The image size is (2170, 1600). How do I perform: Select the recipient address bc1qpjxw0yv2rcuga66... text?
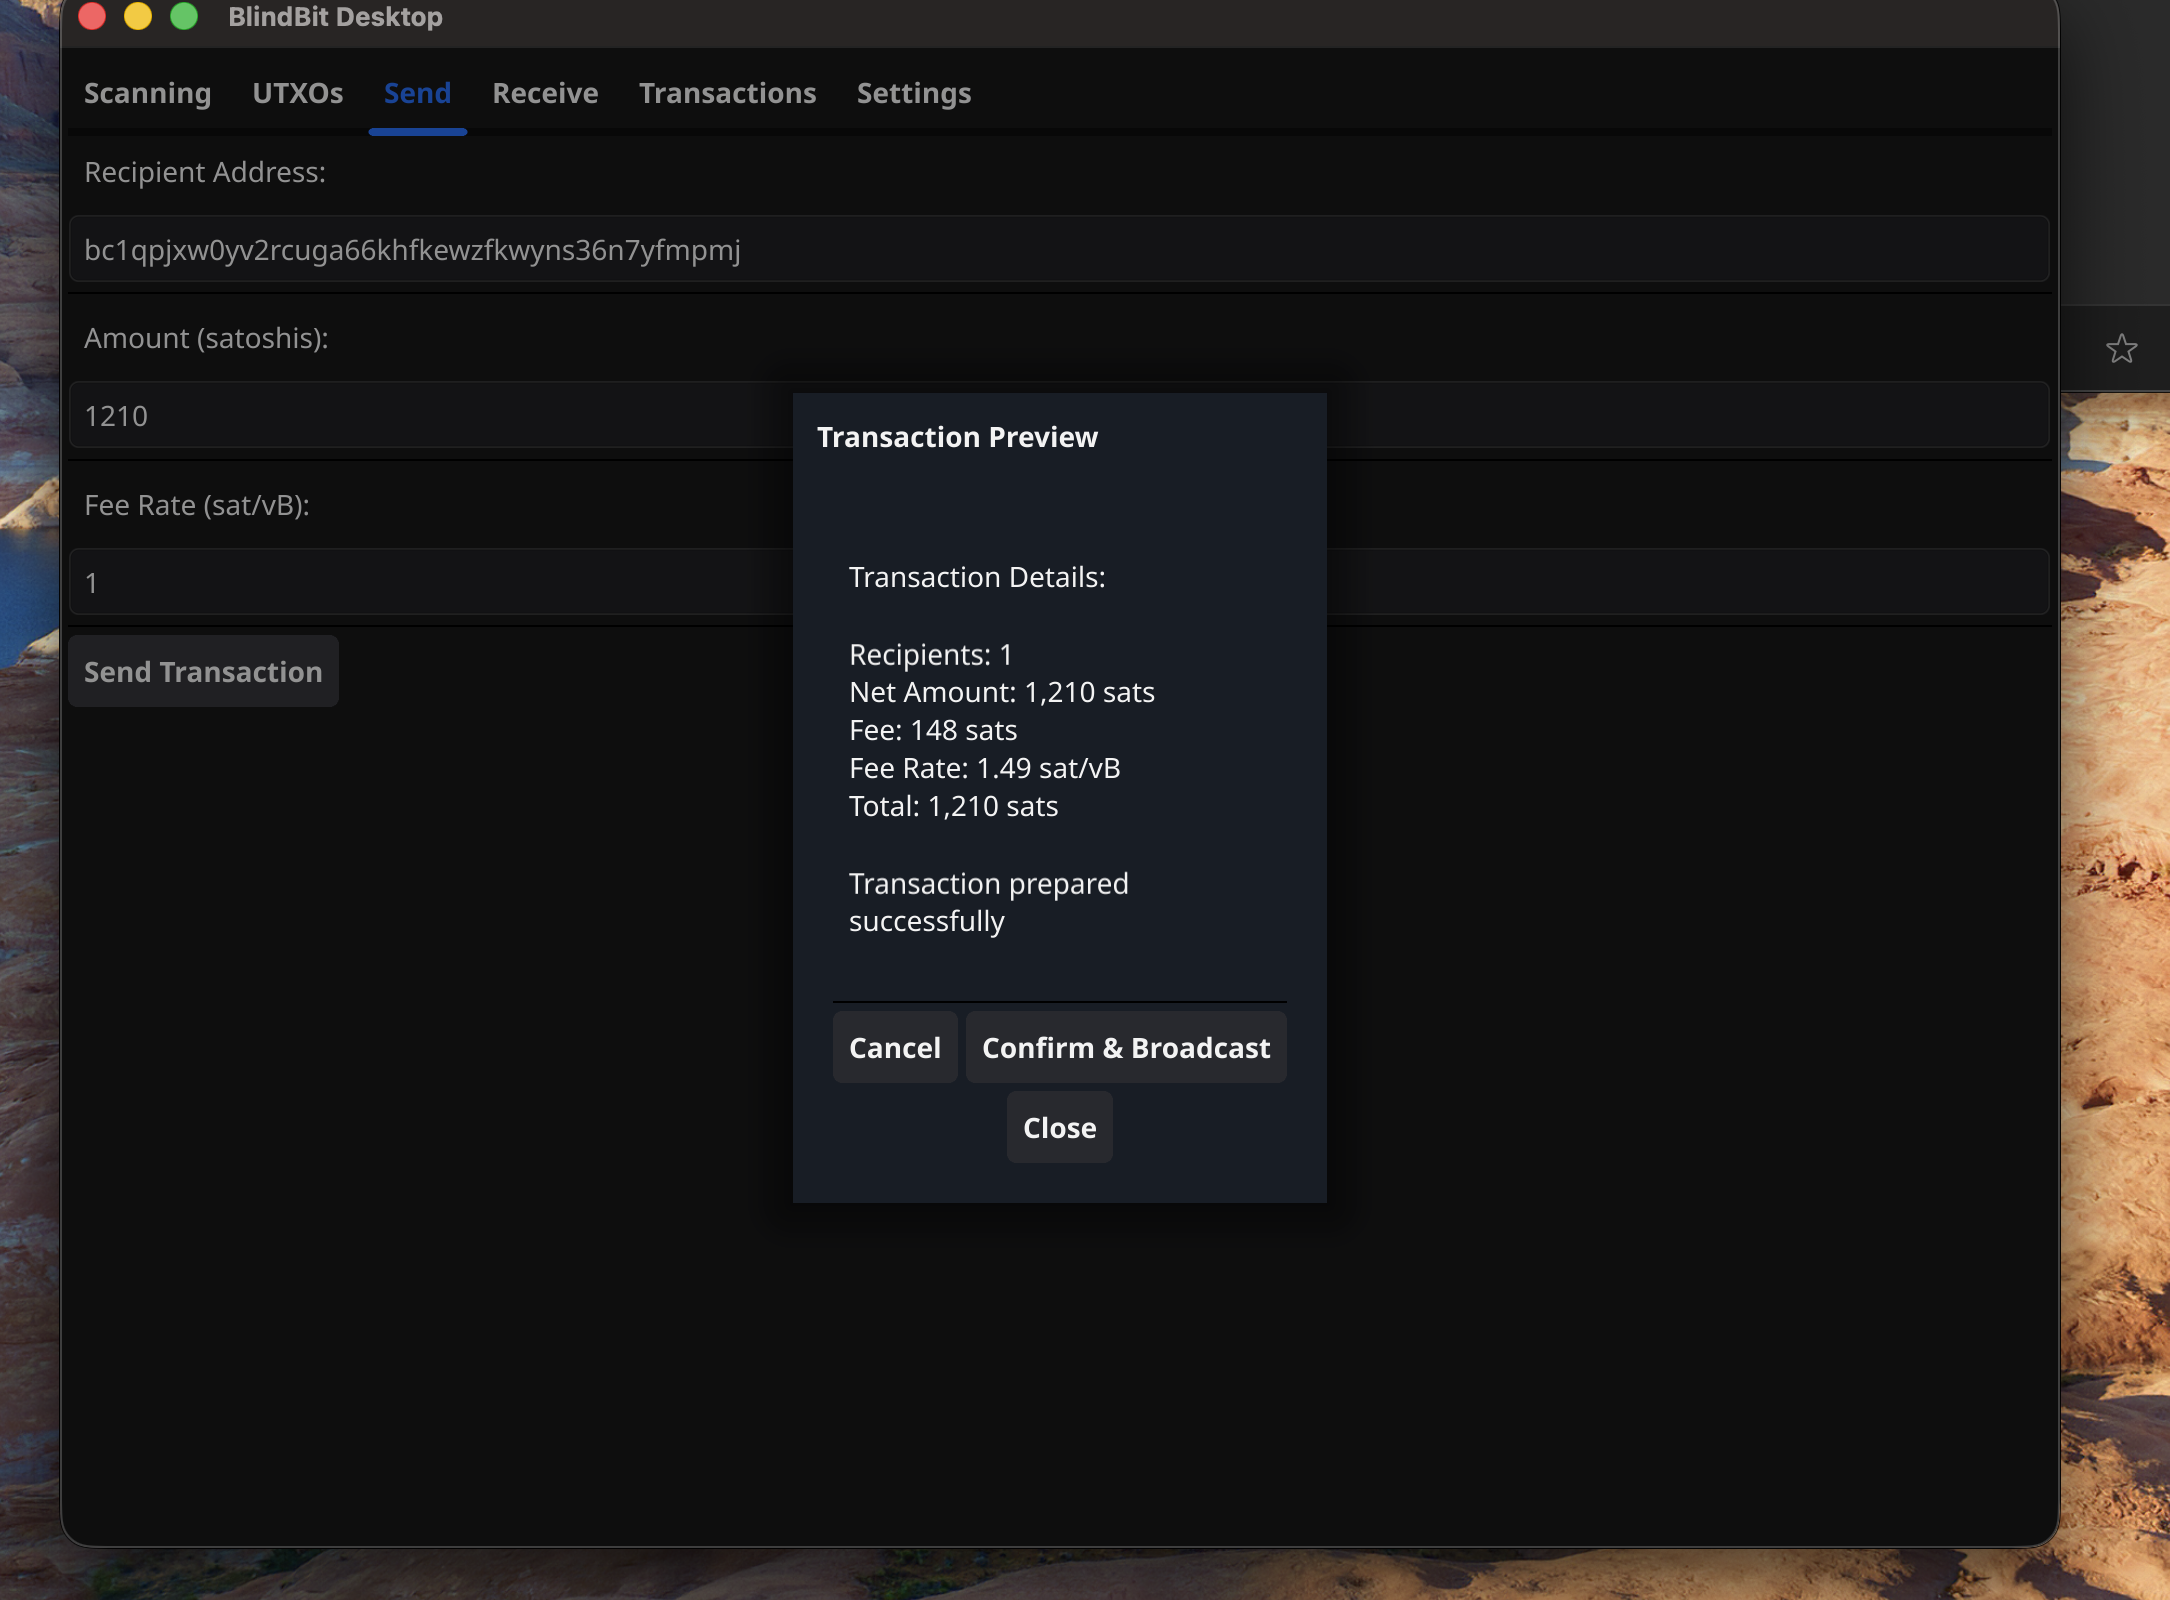click(x=413, y=251)
